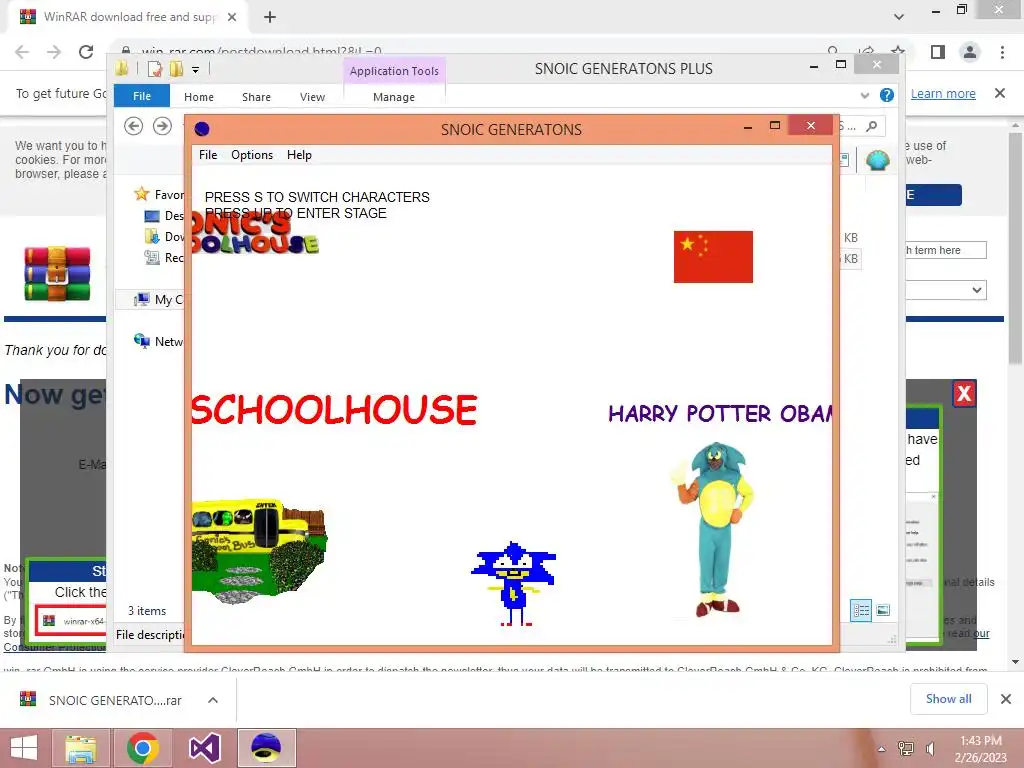Switch to the Home ribbon tab

(199, 97)
